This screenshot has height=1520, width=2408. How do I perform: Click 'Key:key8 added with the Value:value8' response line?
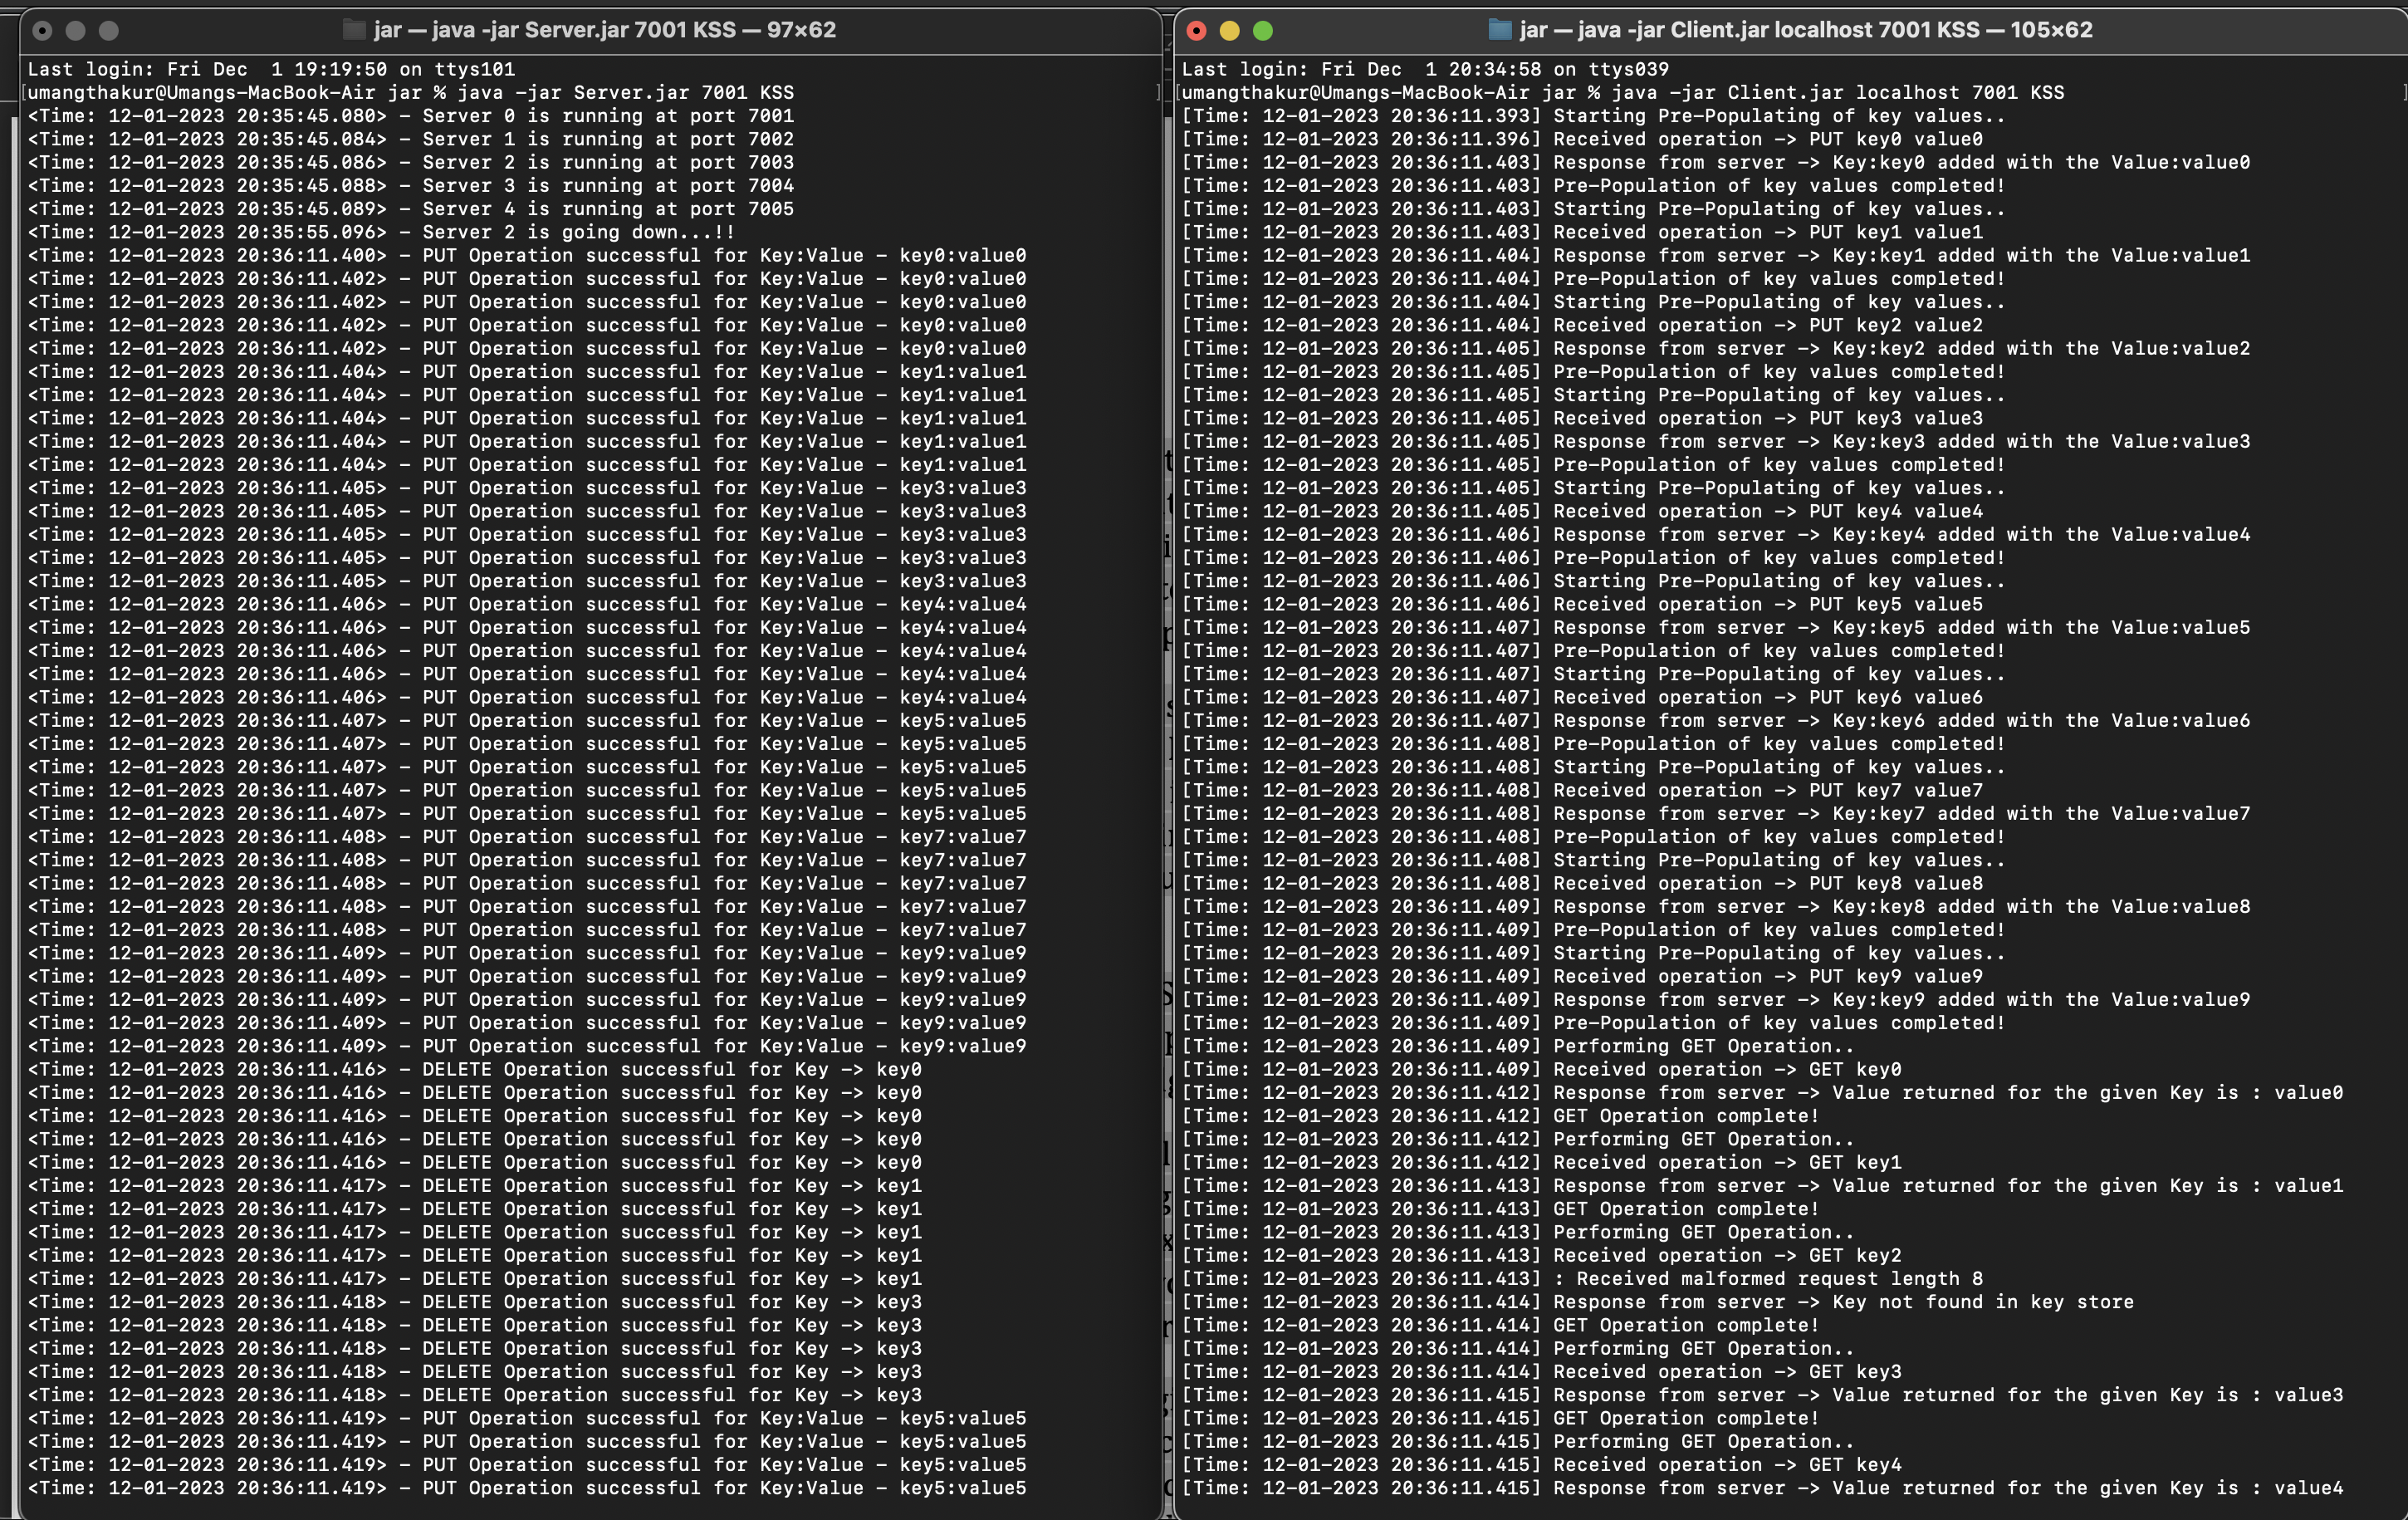click(x=1716, y=906)
